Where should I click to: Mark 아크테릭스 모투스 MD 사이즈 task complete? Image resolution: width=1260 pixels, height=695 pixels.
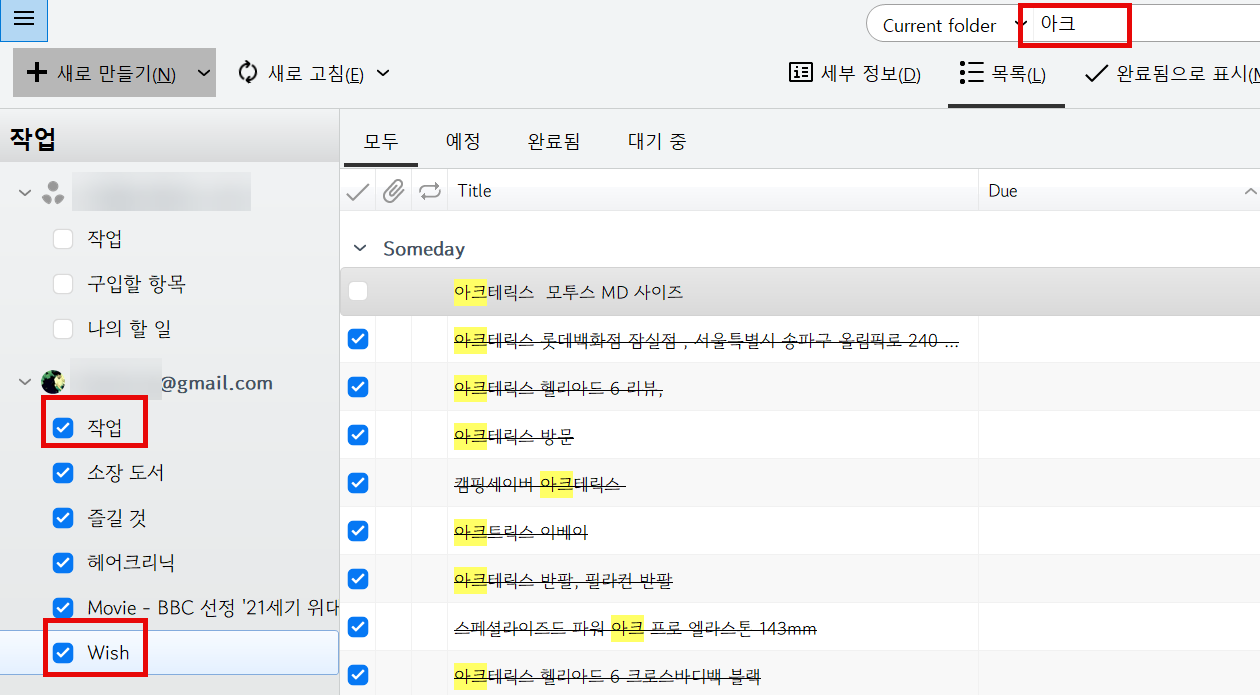coord(358,292)
